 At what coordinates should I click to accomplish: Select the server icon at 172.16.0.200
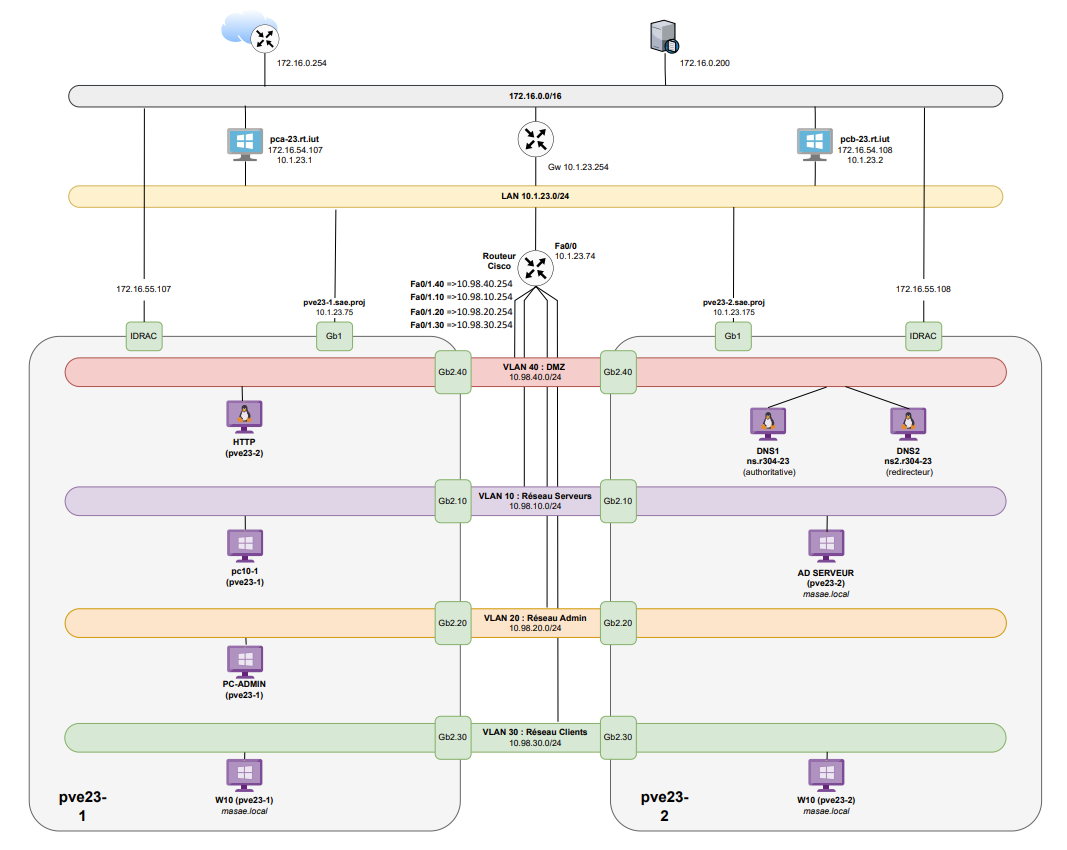(x=663, y=39)
